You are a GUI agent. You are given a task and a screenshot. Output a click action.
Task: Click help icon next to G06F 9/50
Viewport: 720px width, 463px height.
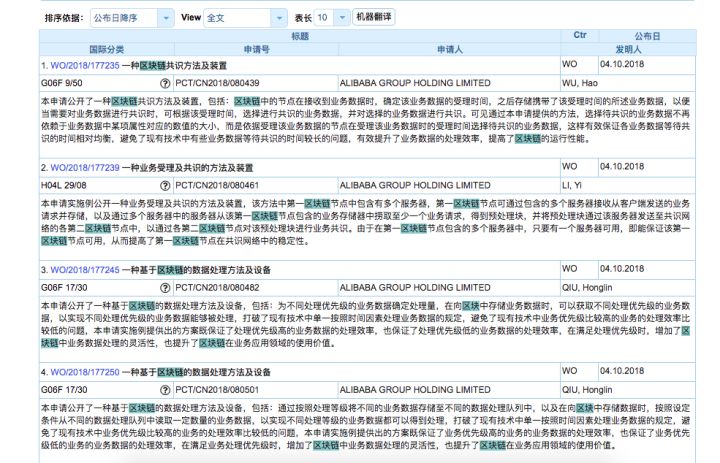click(x=165, y=83)
